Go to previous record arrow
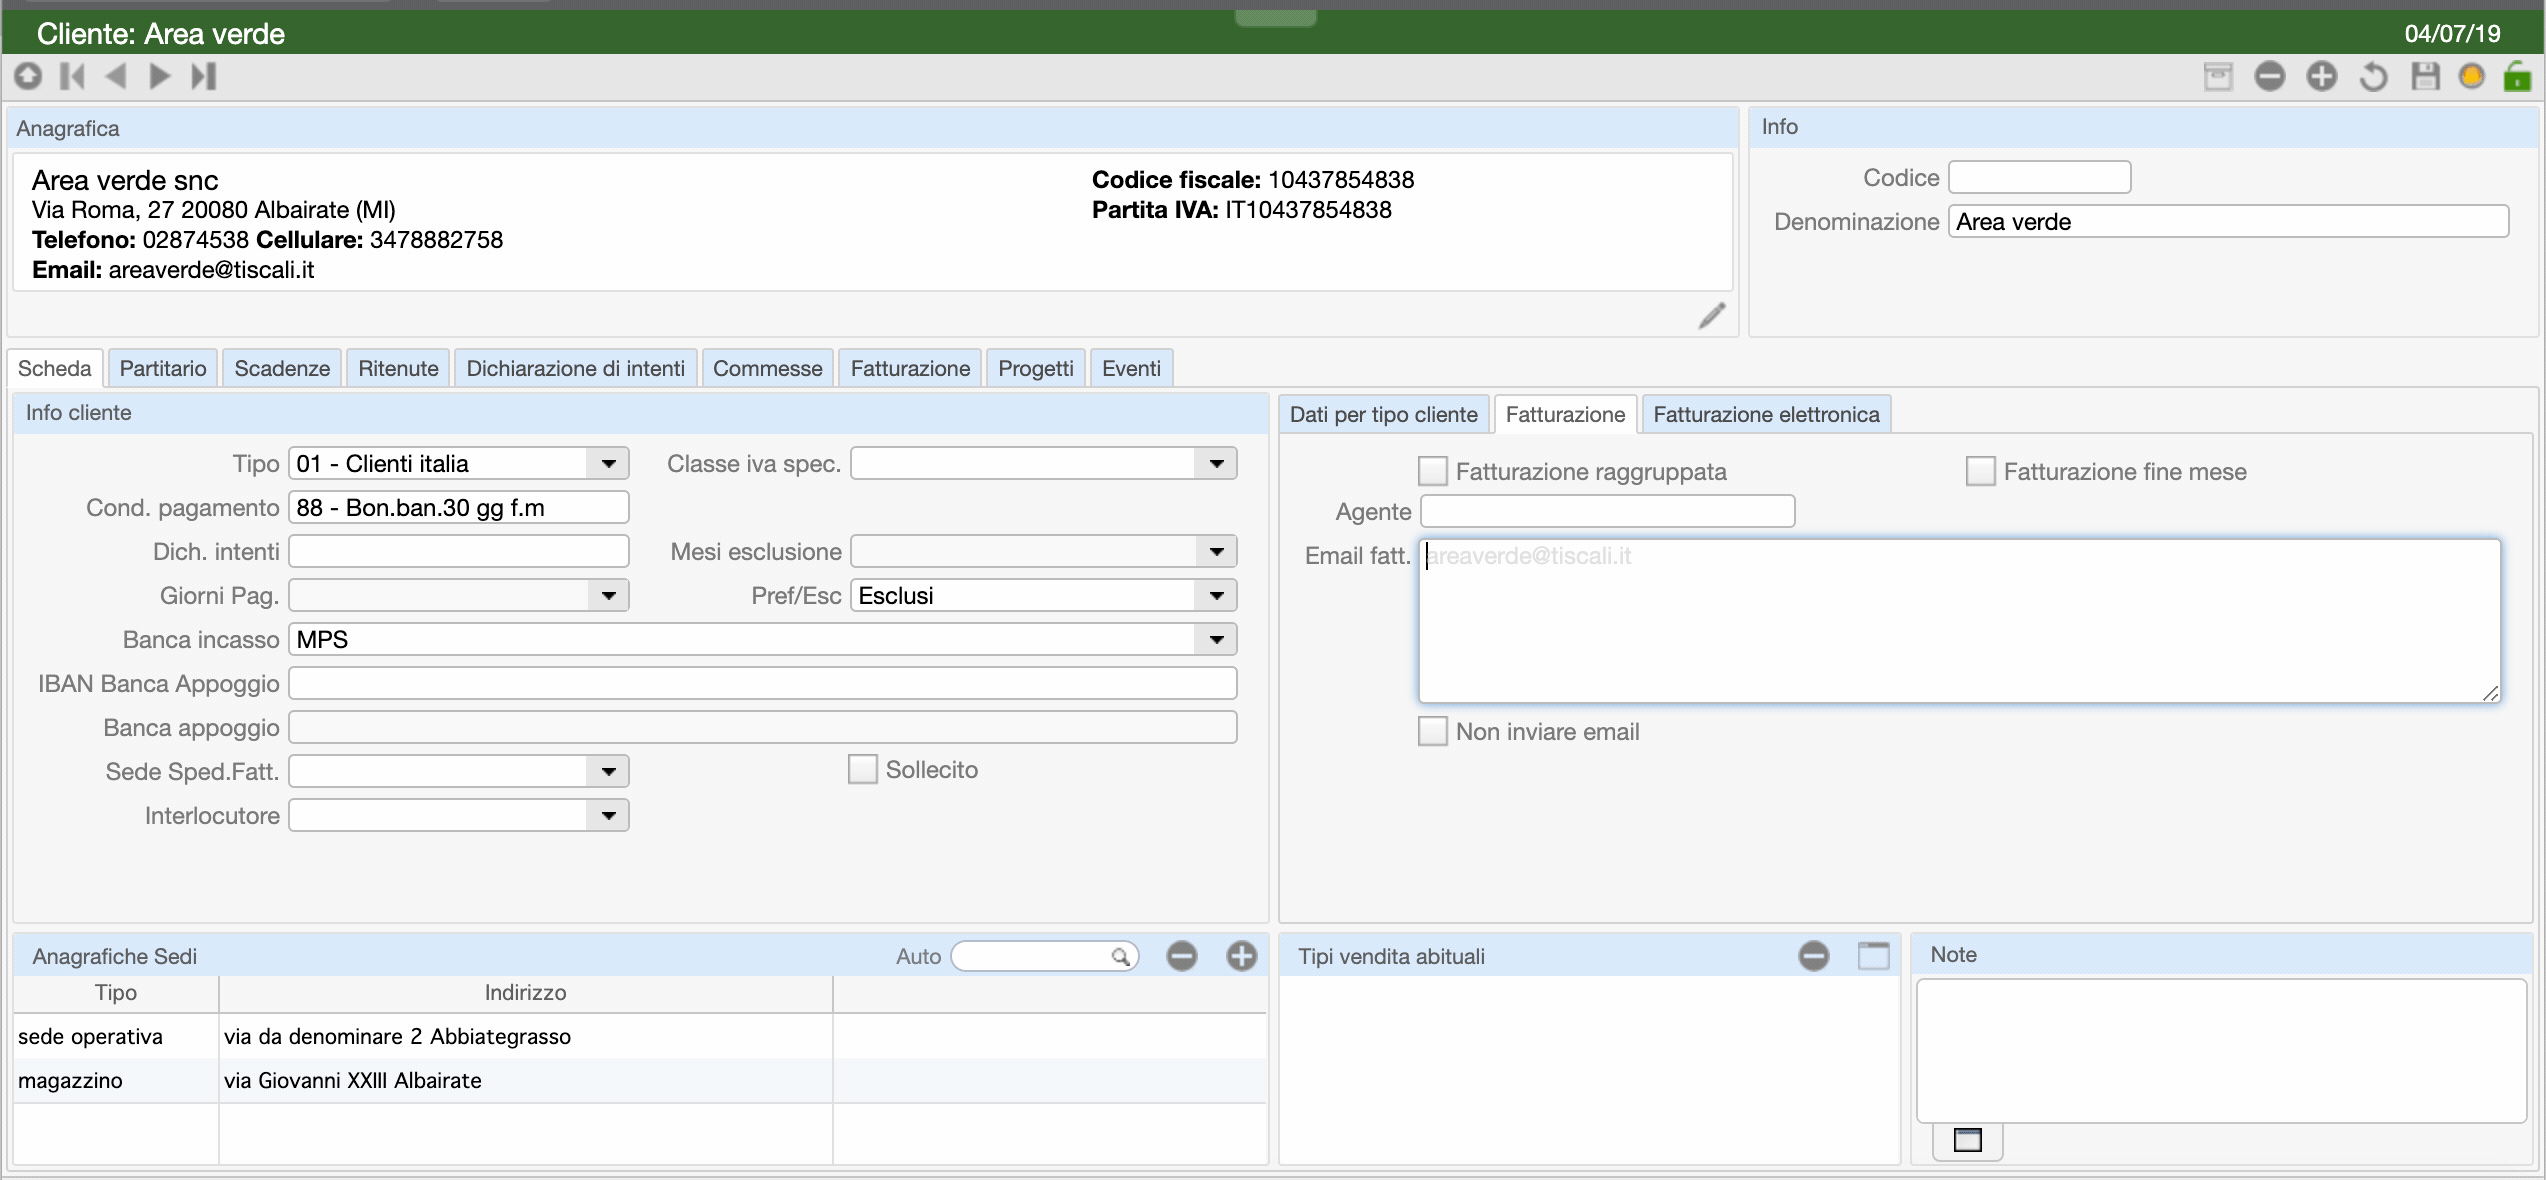The width and height of the screenshot is (2546, 1180). (116, 76)
